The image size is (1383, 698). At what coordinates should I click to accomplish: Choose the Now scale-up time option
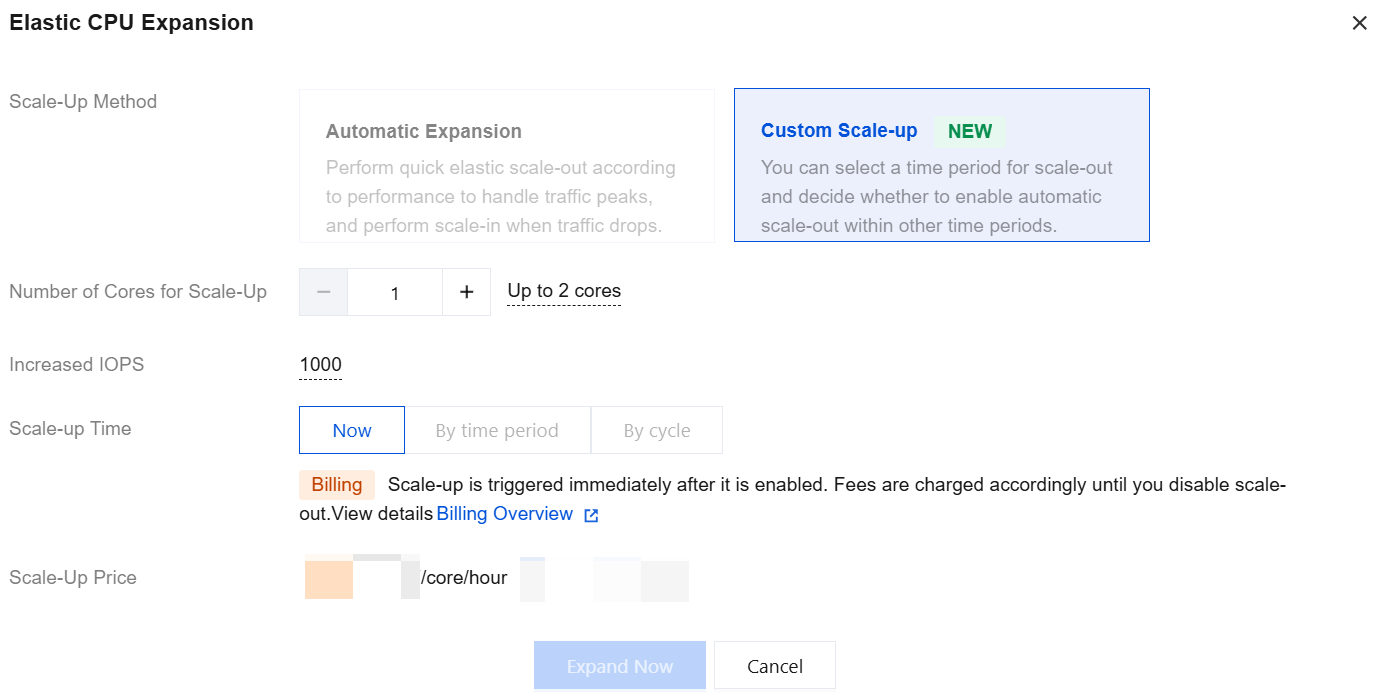pos(352,430)
